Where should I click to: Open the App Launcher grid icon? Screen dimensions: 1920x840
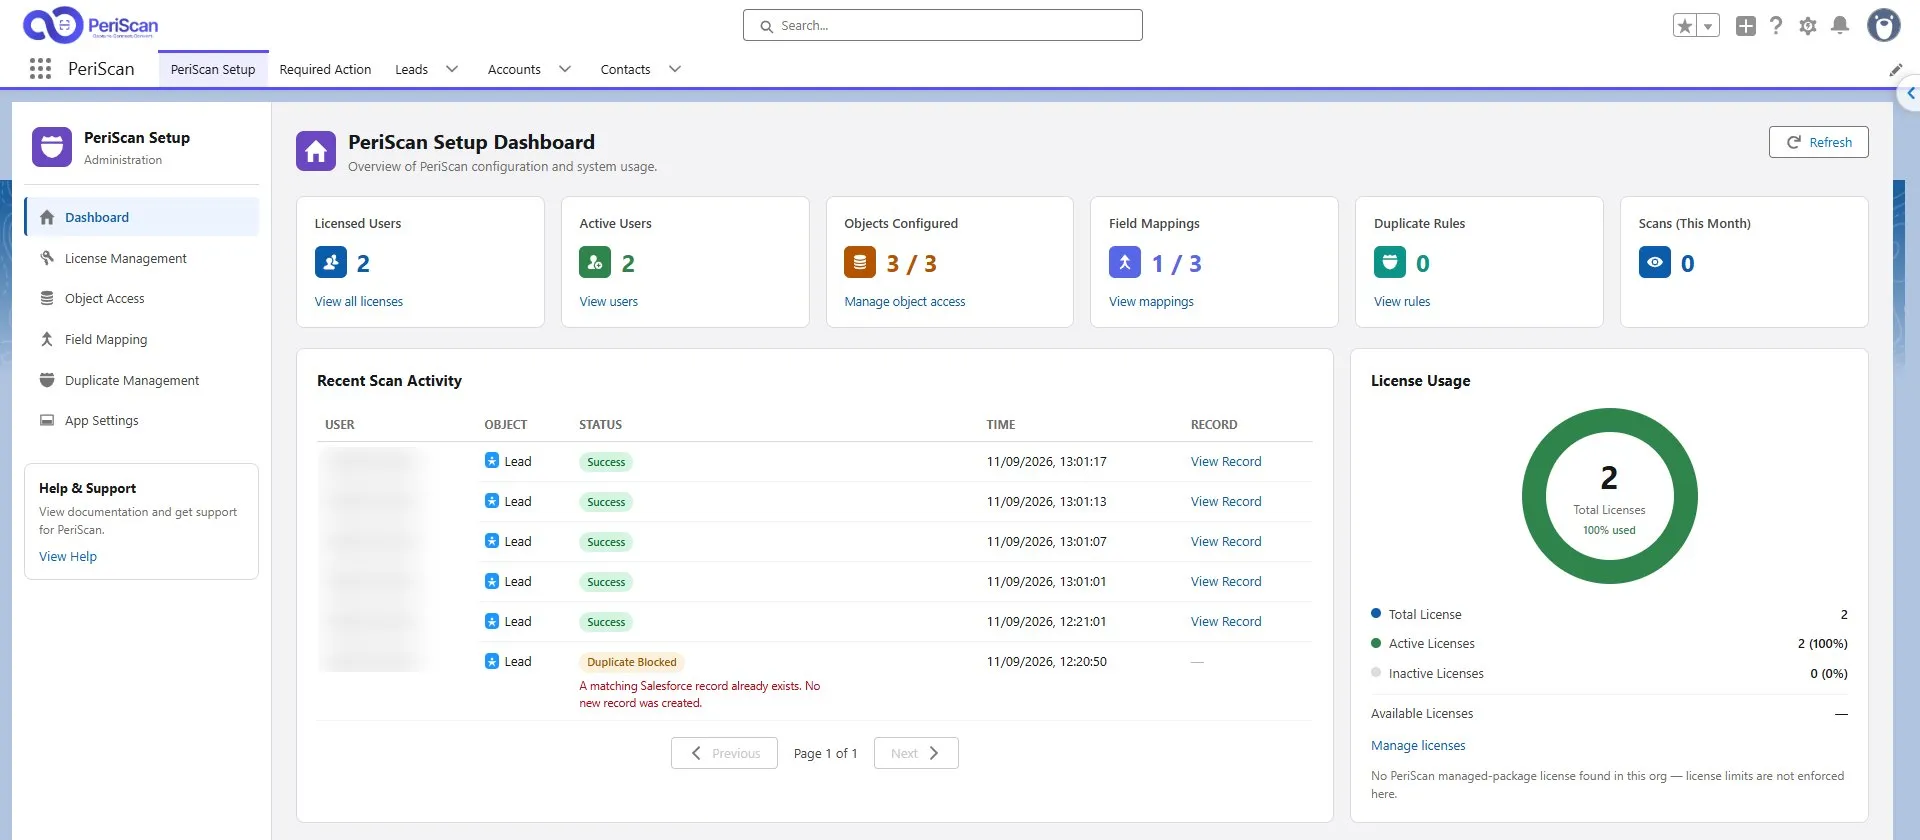coord(40,69)
